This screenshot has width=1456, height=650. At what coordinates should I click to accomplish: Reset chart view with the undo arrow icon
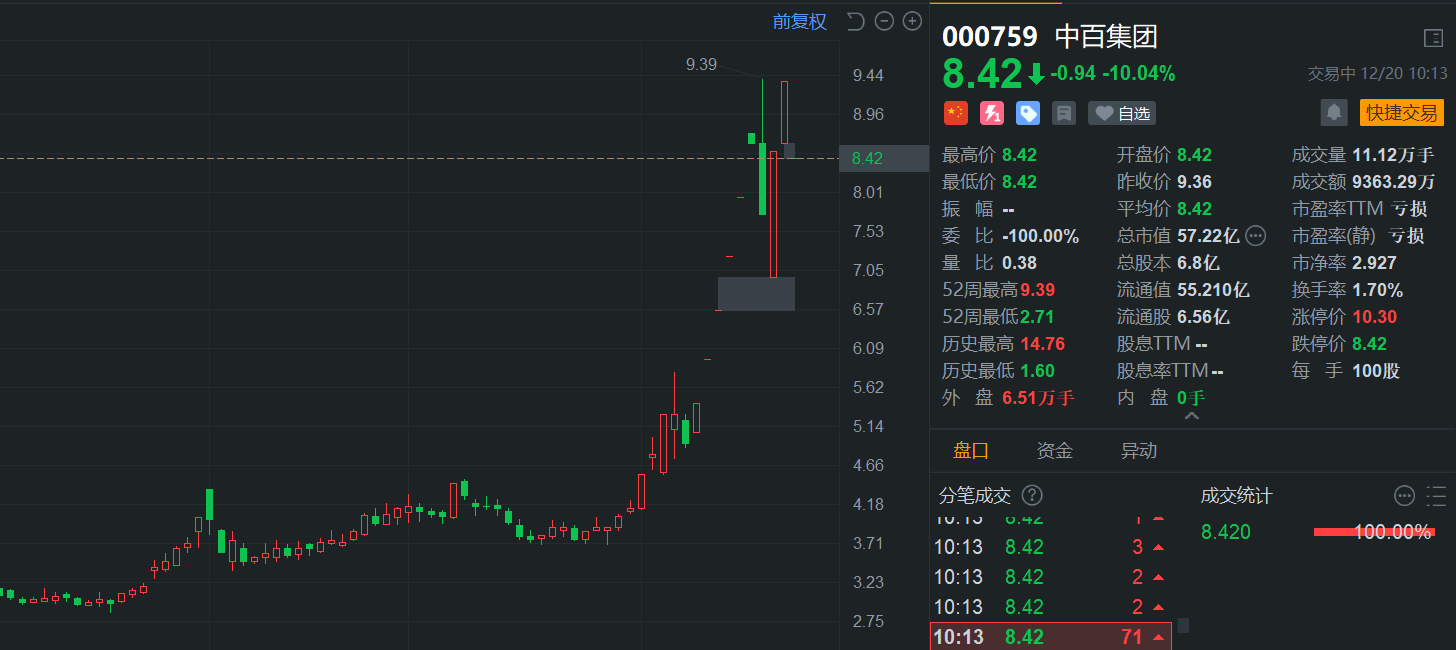tap(855, 21)
